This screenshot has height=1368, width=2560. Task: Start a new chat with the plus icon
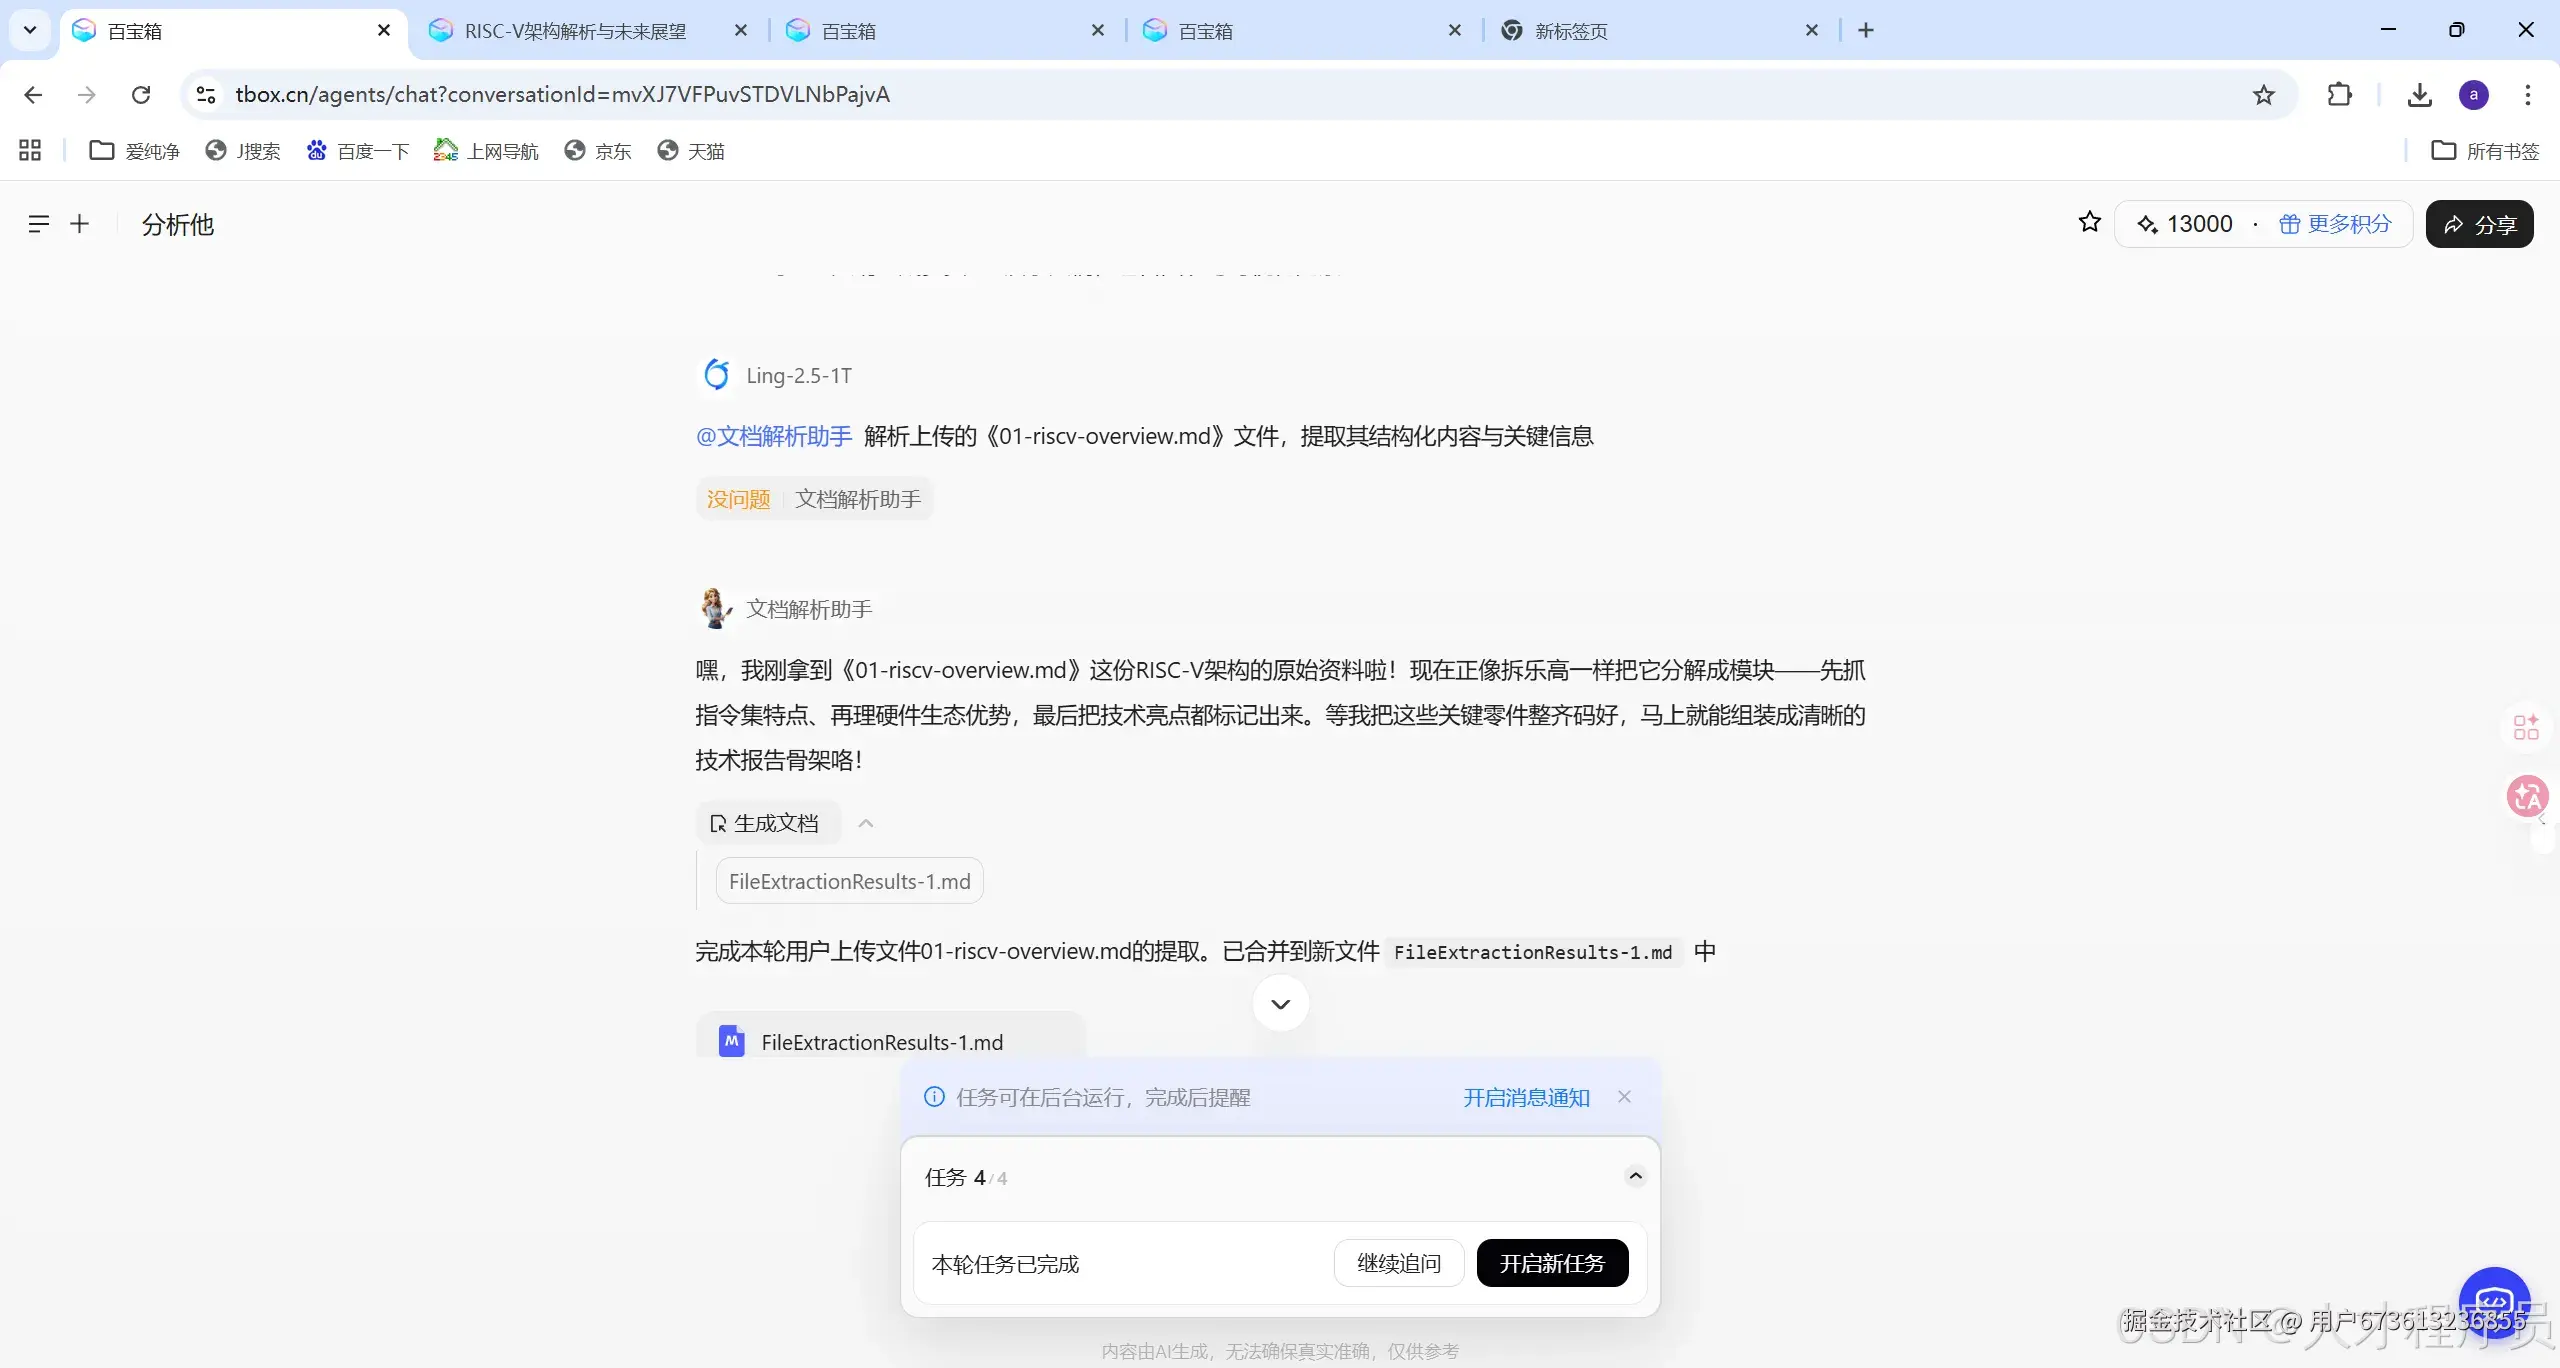pyautogui.click(x=80, y=223)
